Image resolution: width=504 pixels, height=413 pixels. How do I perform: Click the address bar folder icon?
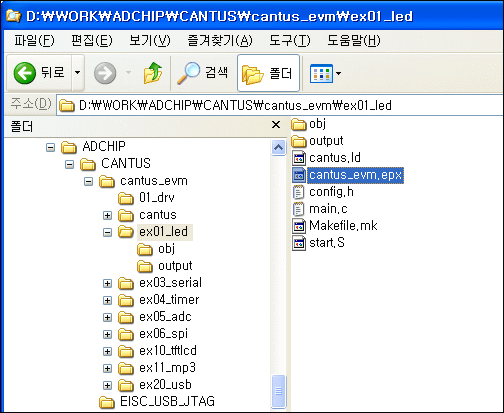pos(66,106)
